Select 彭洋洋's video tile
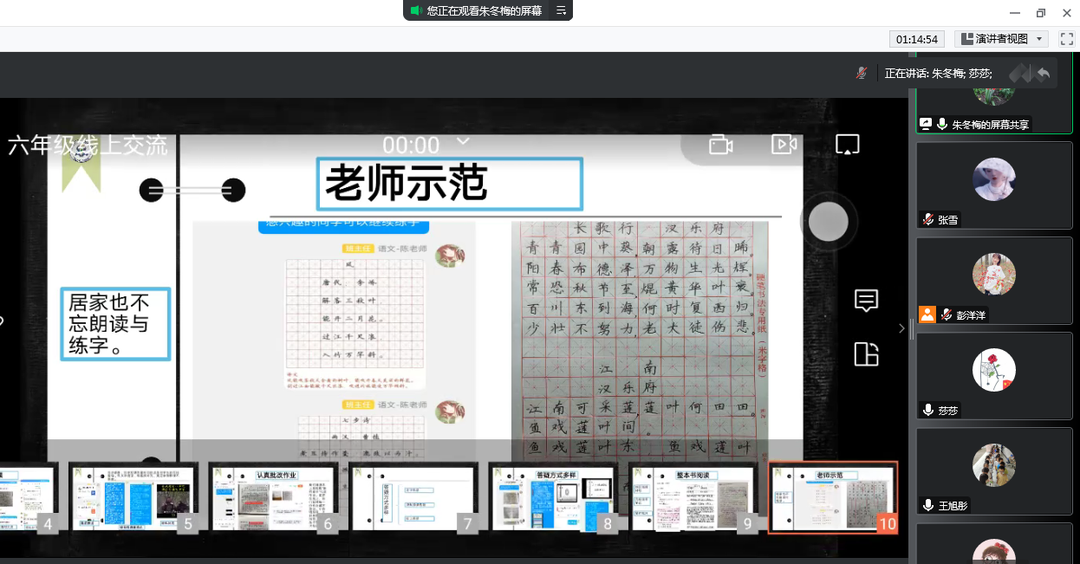This screenshot has width=1080, height=564. 994,280
